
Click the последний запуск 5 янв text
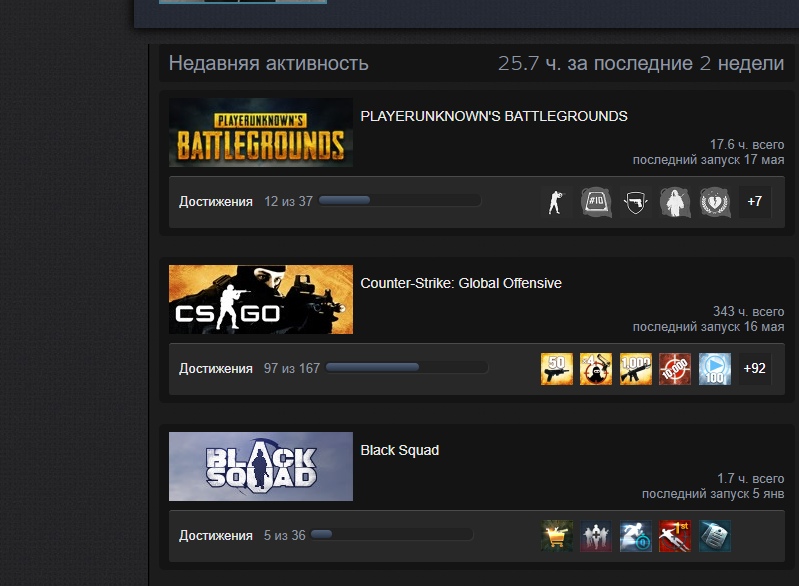713,494
